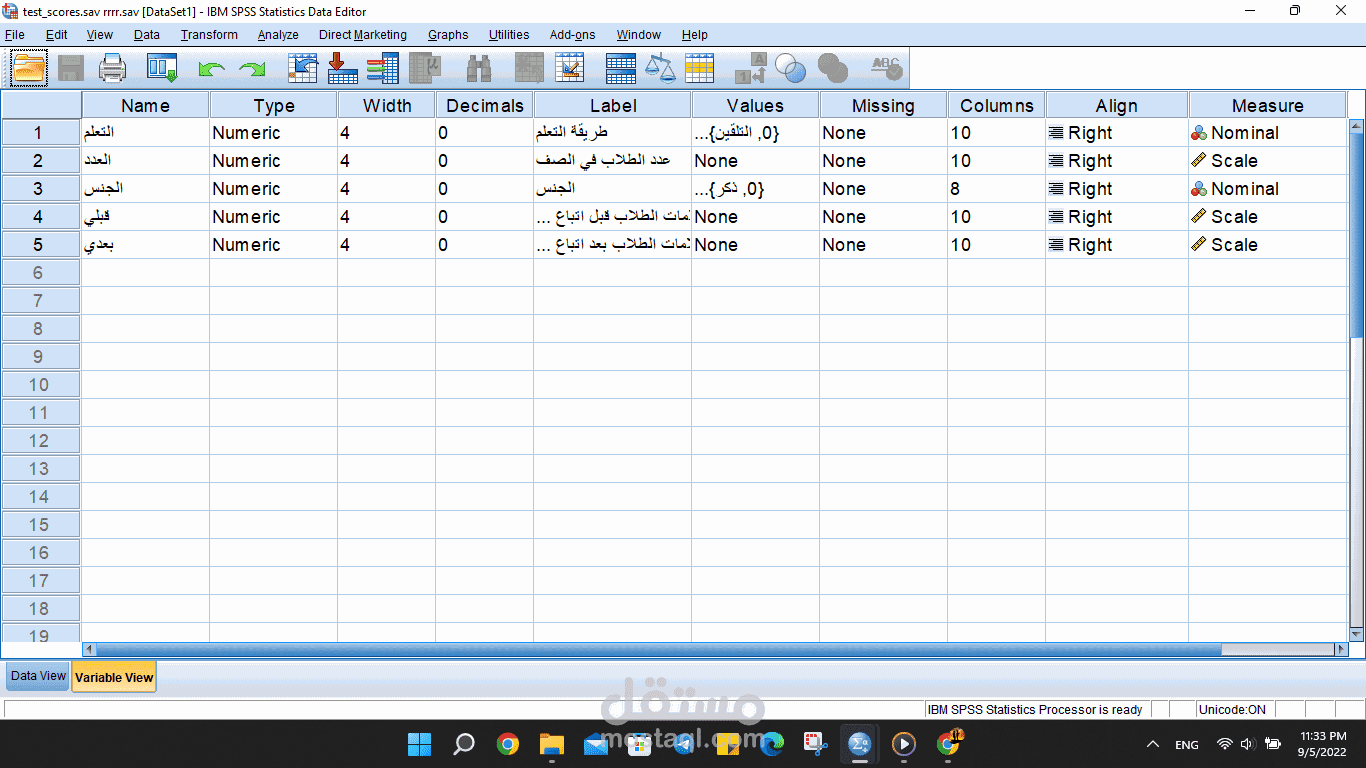
Task: Click the Select cases icon
Action: point(700,68)
